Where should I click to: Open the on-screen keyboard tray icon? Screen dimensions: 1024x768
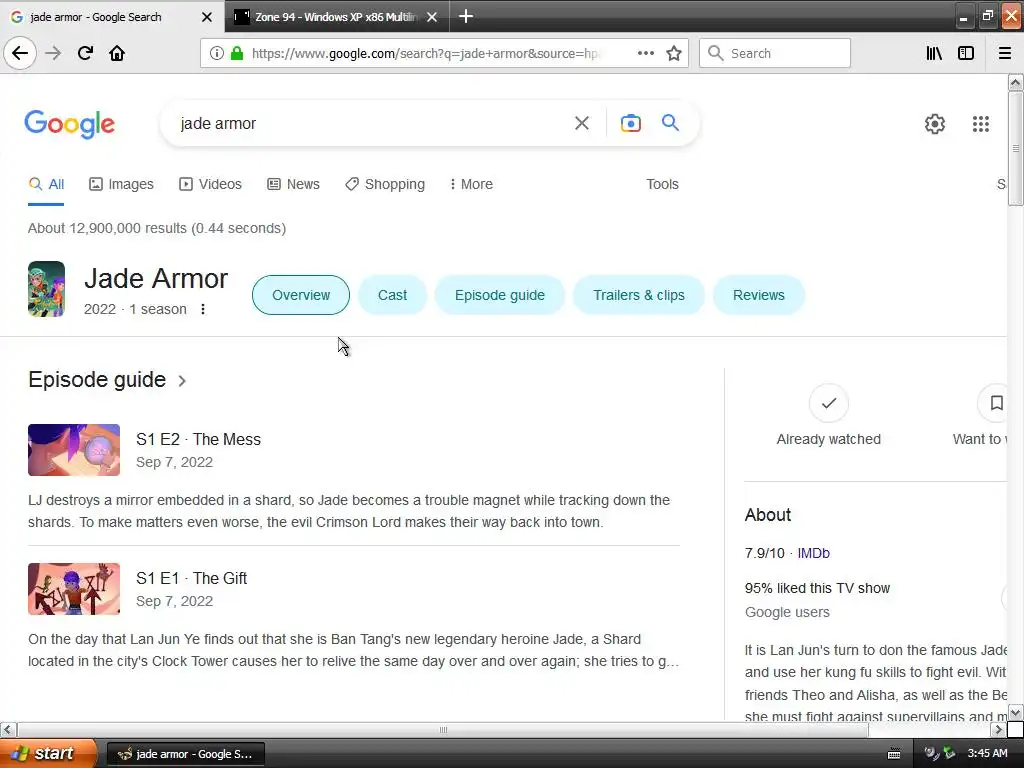(893, 754)
